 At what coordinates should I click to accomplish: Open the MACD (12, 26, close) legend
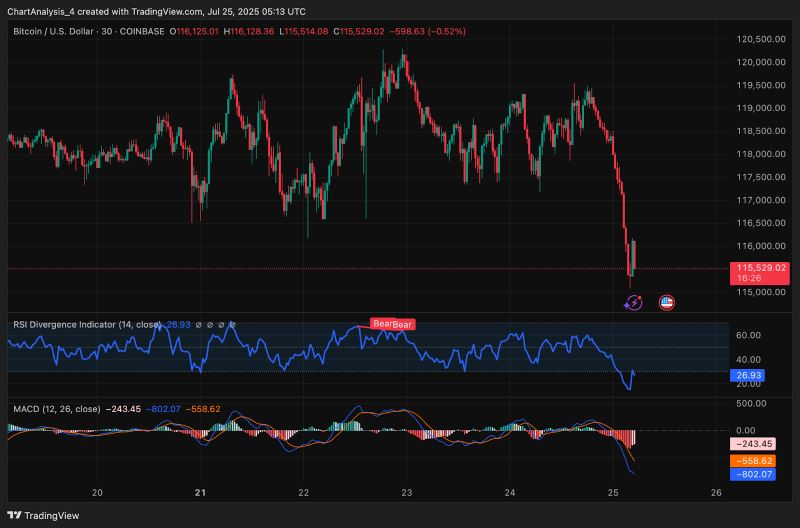click(x=56, y=410)
